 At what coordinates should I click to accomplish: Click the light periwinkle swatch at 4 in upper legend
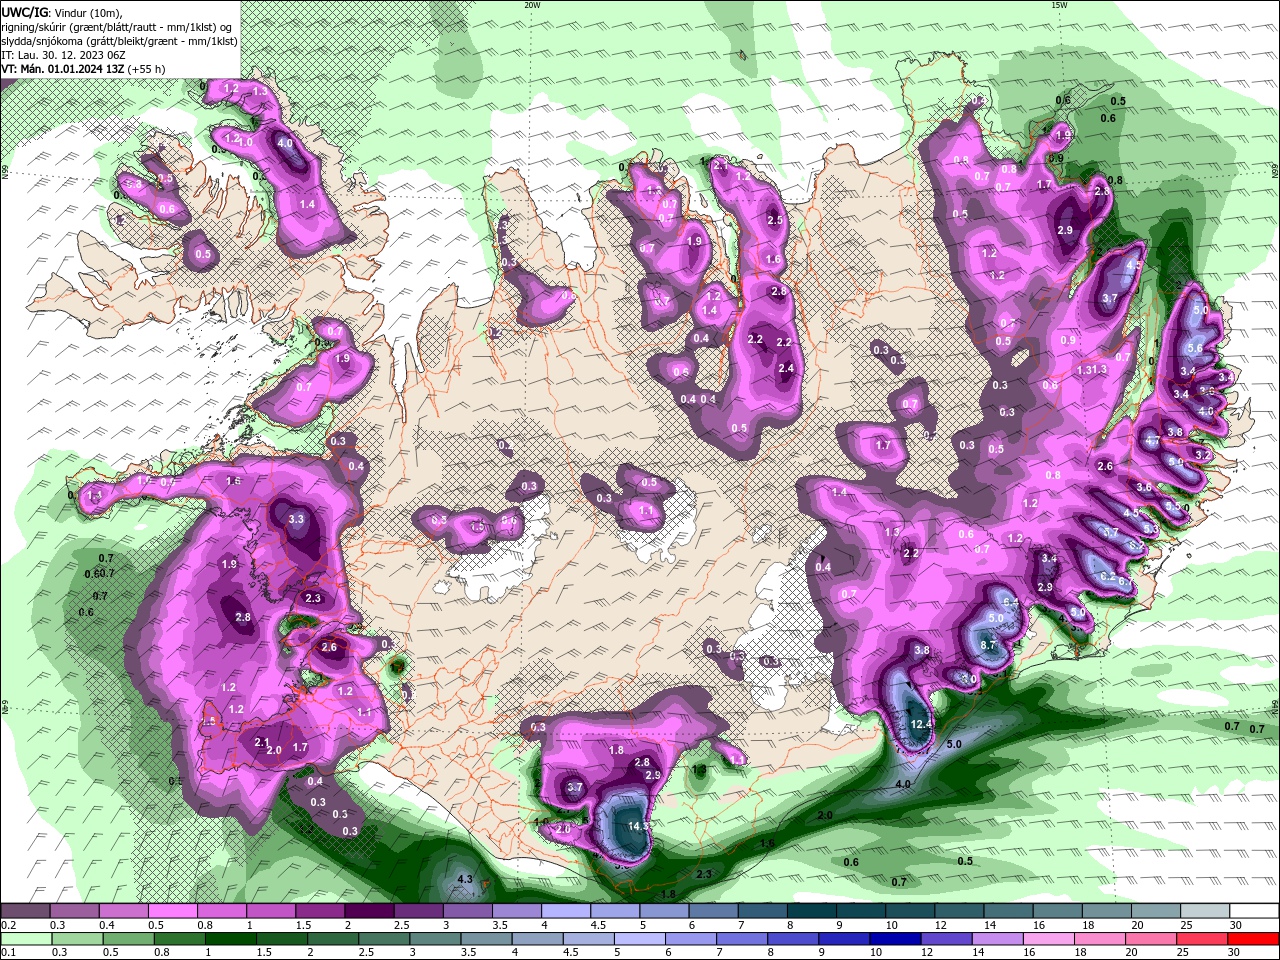click(567, 912)
